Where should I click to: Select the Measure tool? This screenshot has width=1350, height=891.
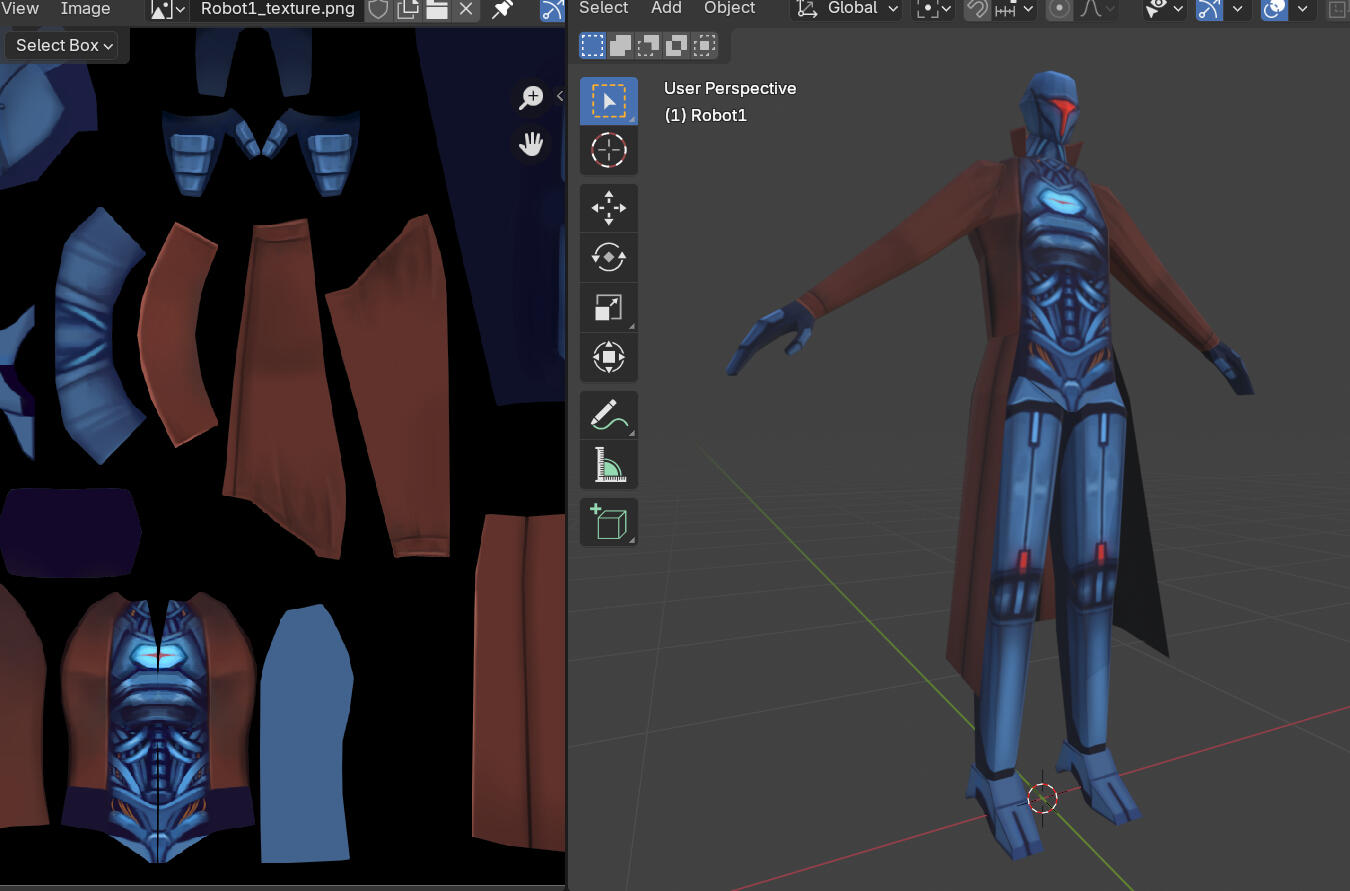point(608,464)
